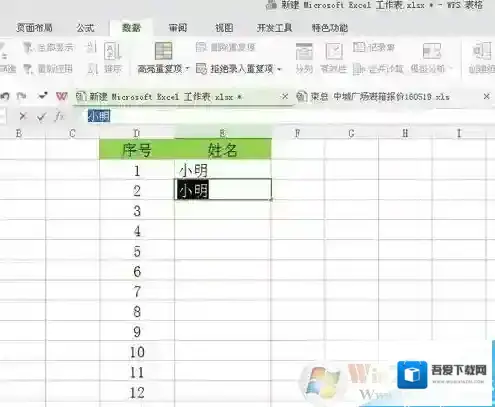
Task: Click 重新应用 filter button
Action: [x=49, y=69]
